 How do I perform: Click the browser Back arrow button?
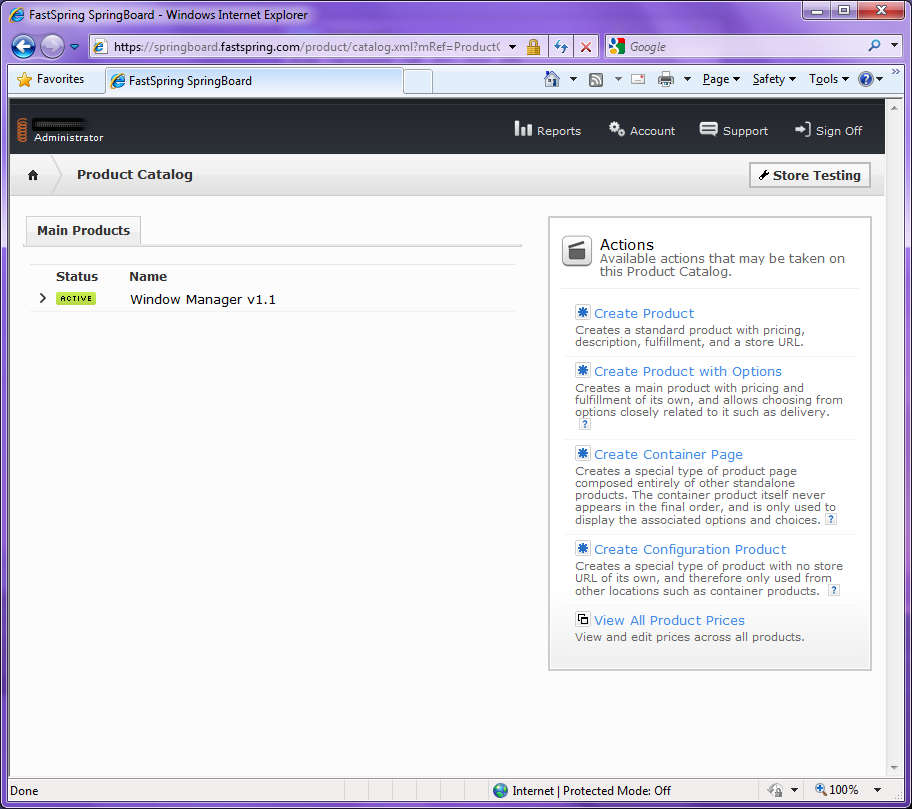pos(23,47)
